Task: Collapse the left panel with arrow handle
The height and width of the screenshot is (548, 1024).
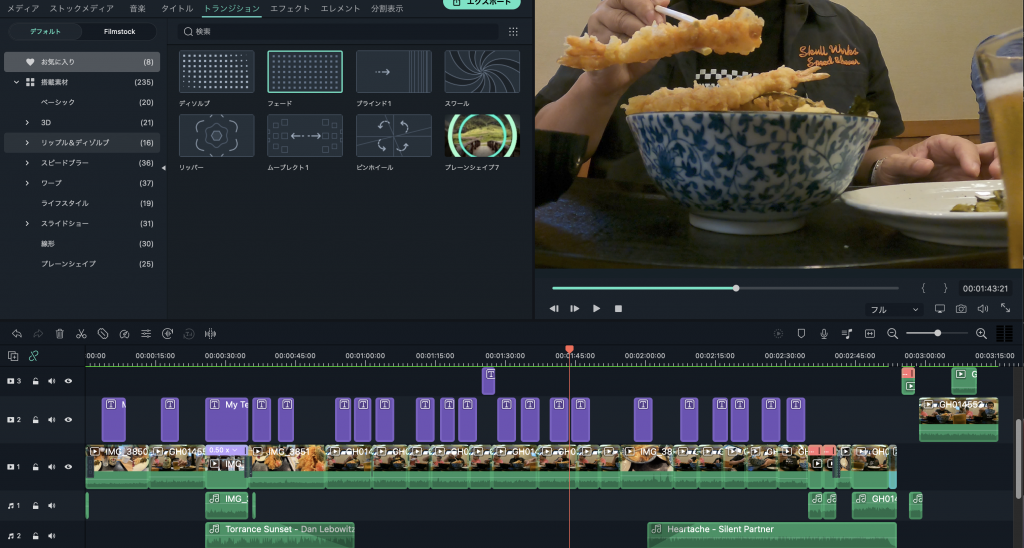Action: (x=163, y=168)
